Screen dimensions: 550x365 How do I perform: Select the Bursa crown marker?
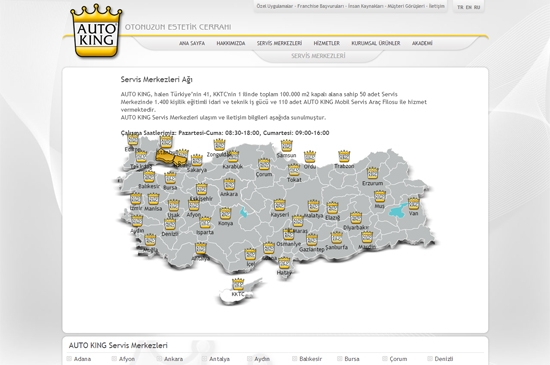tap(170, 178)
